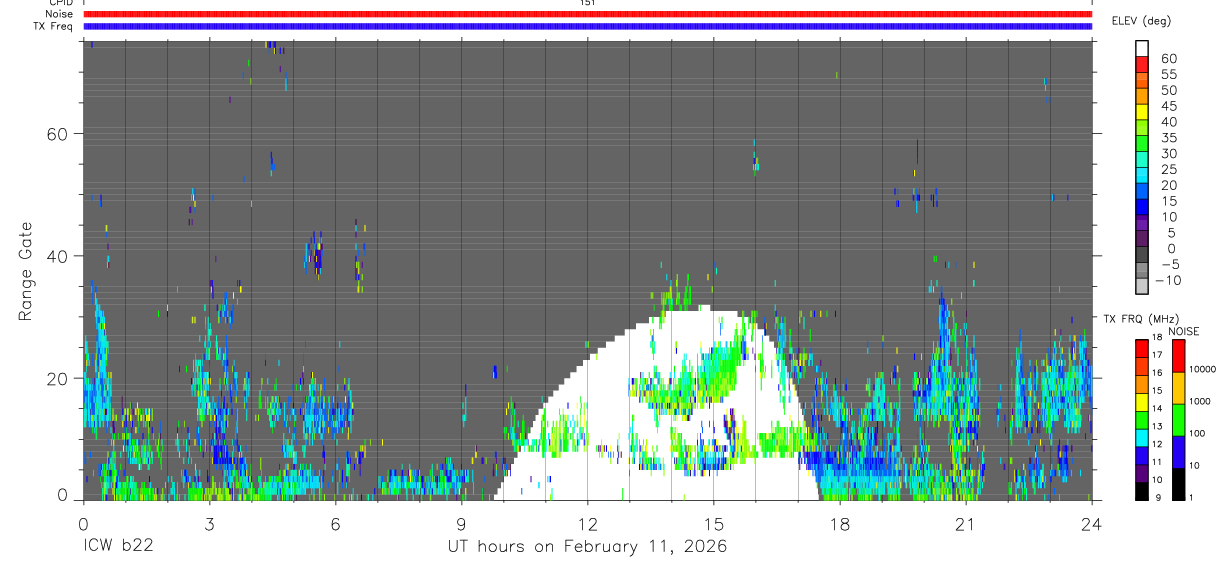The width and height of the screenshot is (1228, 567).
Task: Click ELEV legend value '25'
Action: pos(1168,170)
